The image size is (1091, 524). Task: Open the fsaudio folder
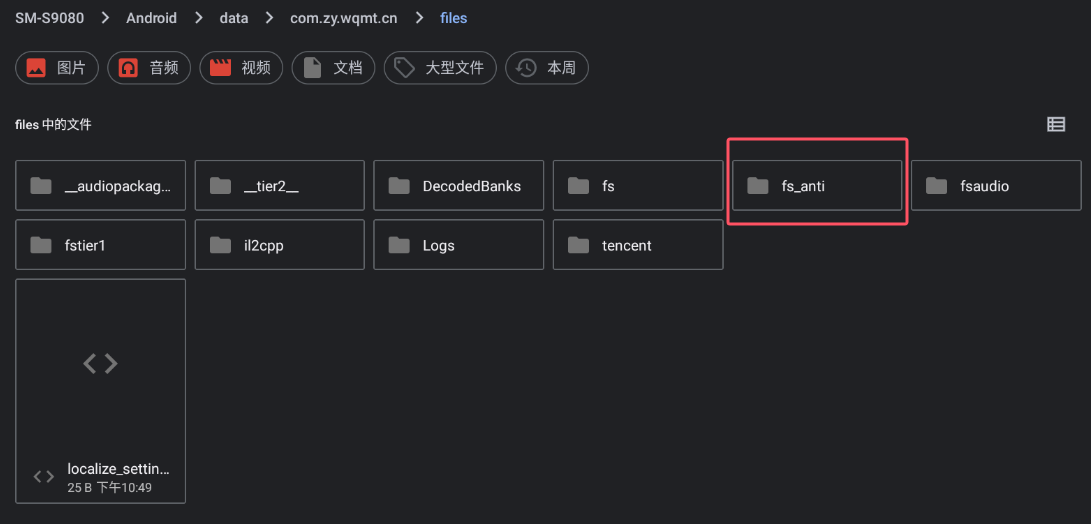996,186
